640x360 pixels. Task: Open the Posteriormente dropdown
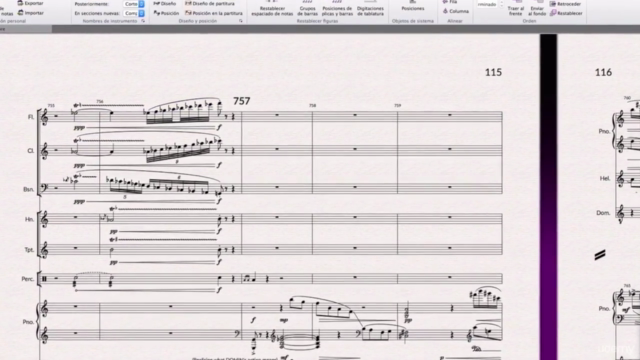click(134, 4)
